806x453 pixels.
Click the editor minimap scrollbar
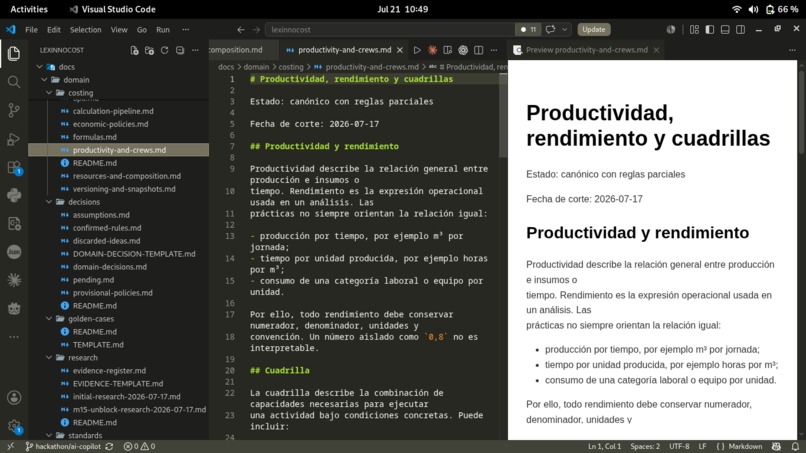(x=503, y=116)
